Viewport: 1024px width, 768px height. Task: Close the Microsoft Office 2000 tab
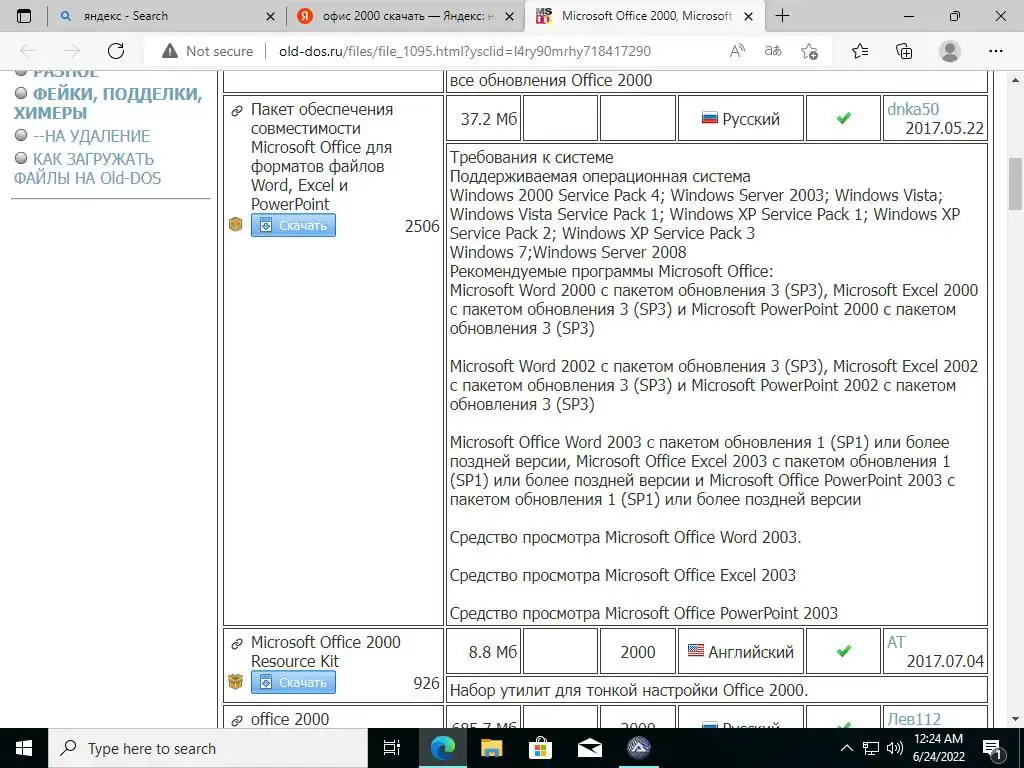click(x=748, y=16)
